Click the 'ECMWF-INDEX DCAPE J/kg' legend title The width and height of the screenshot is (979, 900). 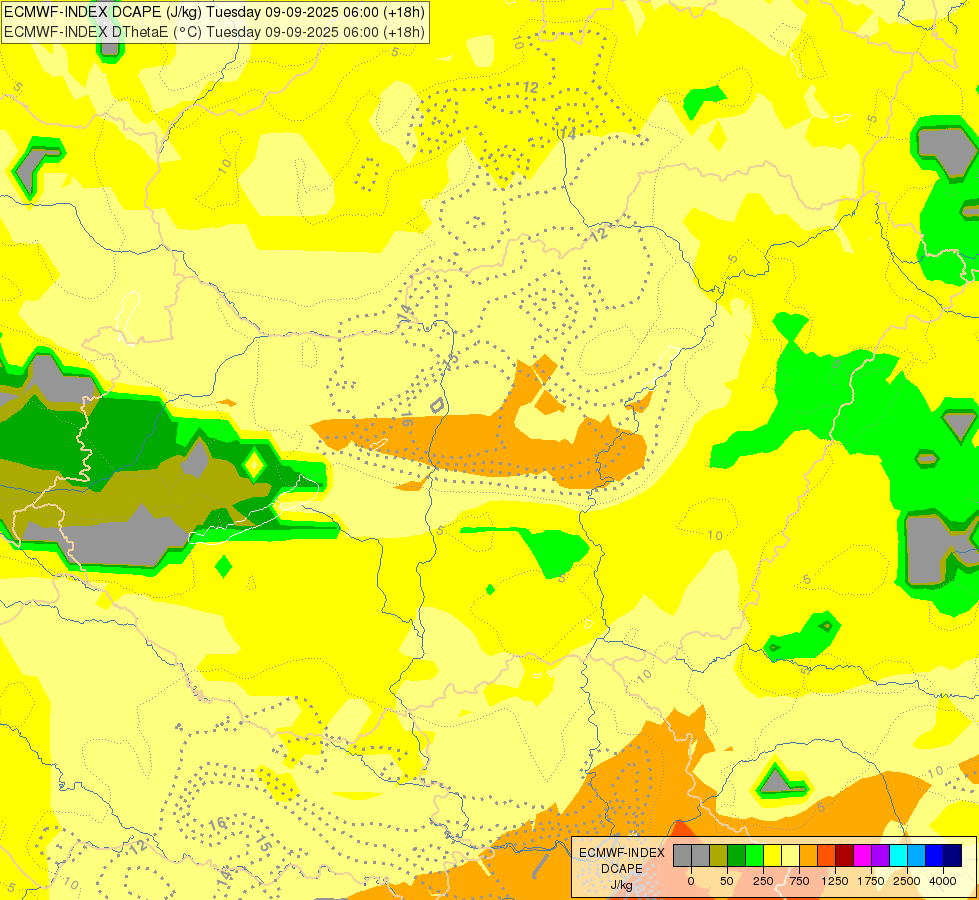(622, 869)
